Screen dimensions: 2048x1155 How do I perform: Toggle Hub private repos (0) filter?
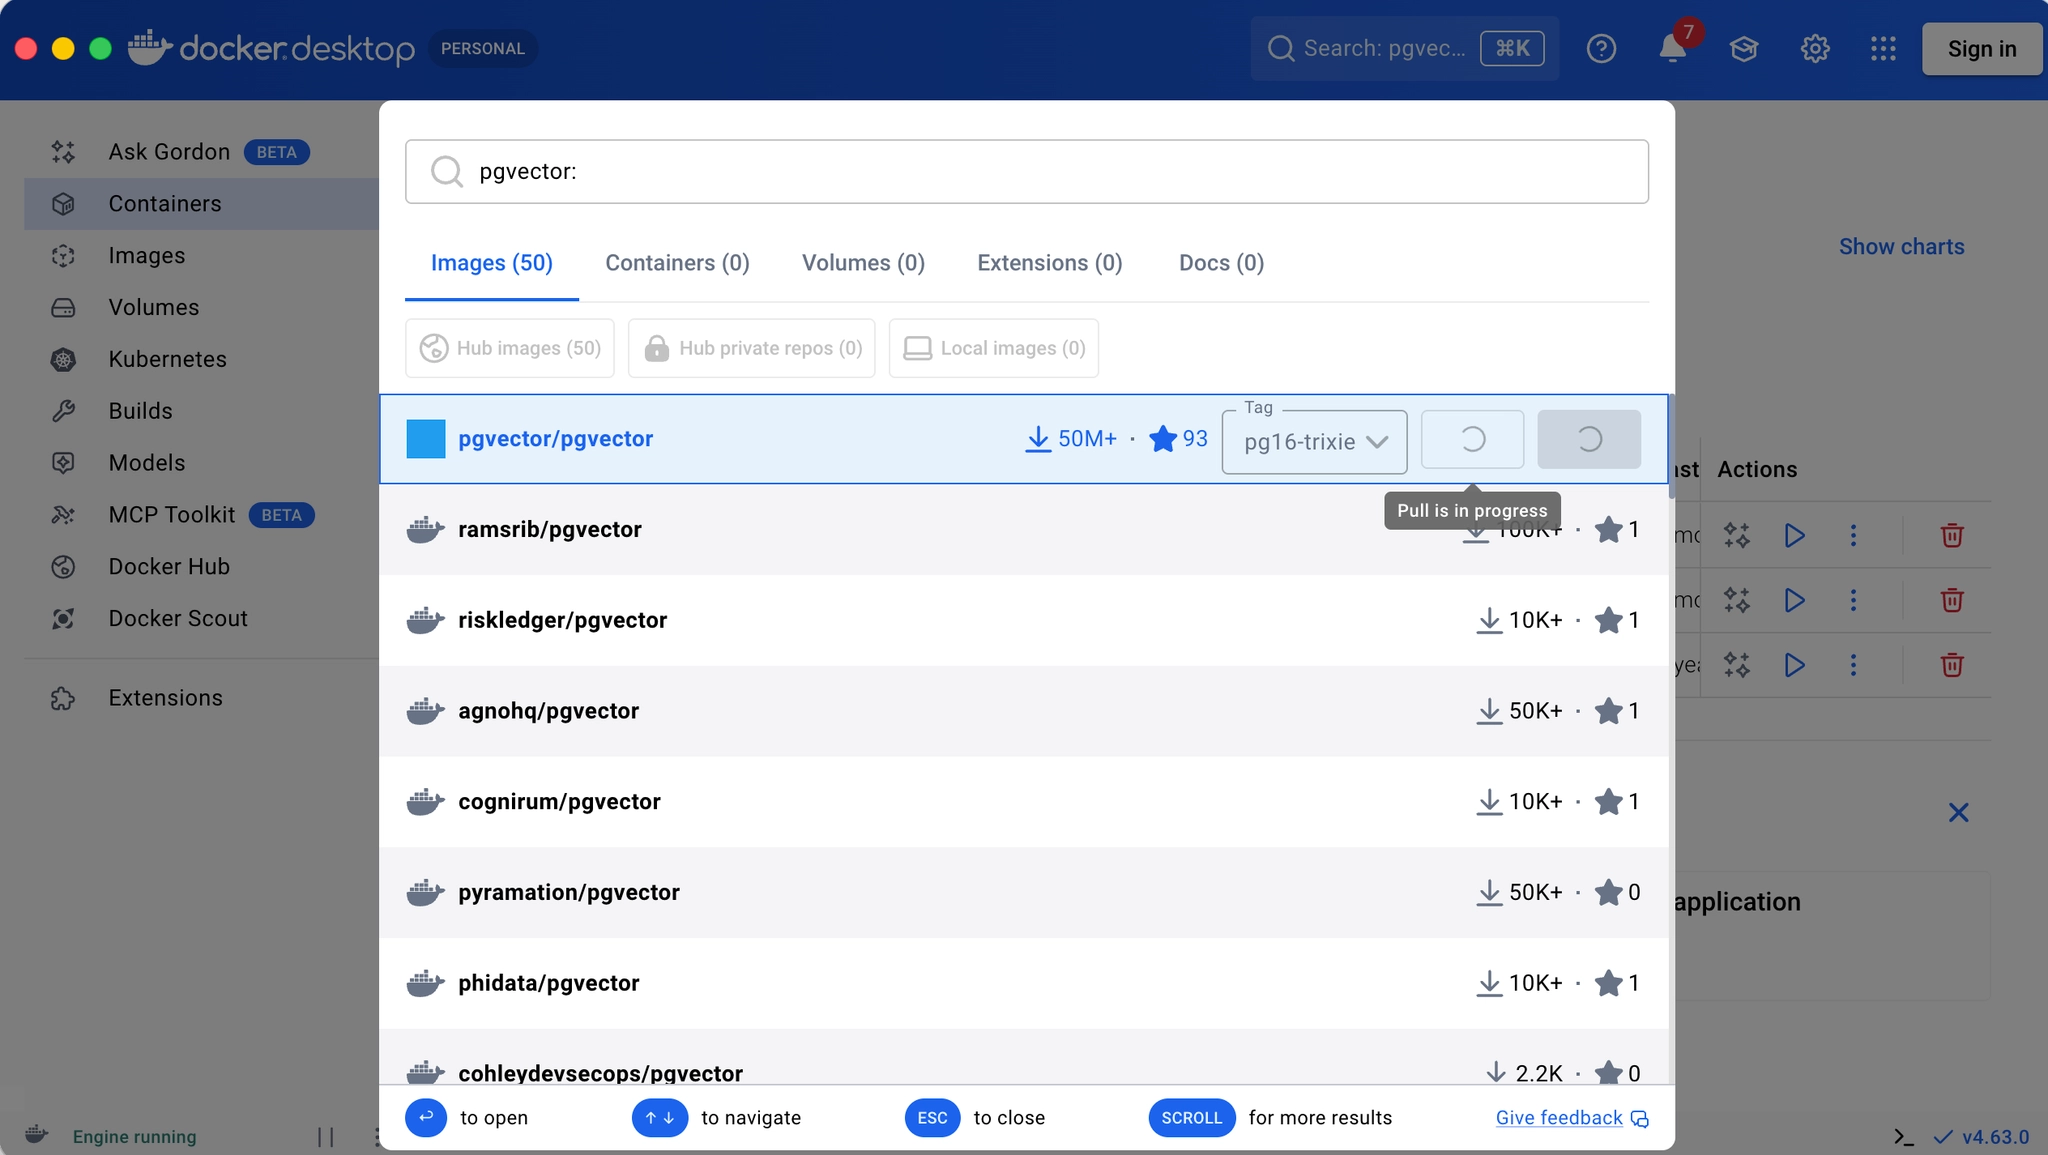(752, 348)
